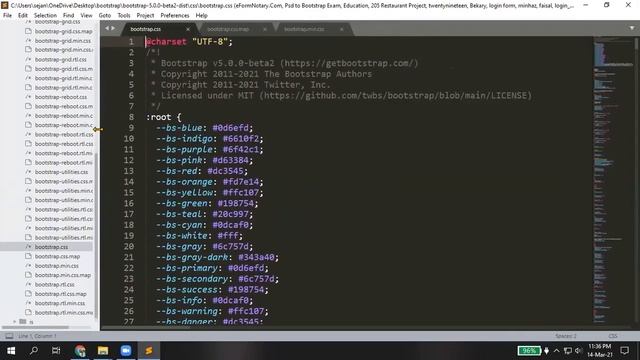The image size is (640, 360).
Task: Go to next tab with right arrow
Action: (x=113, y=29)
